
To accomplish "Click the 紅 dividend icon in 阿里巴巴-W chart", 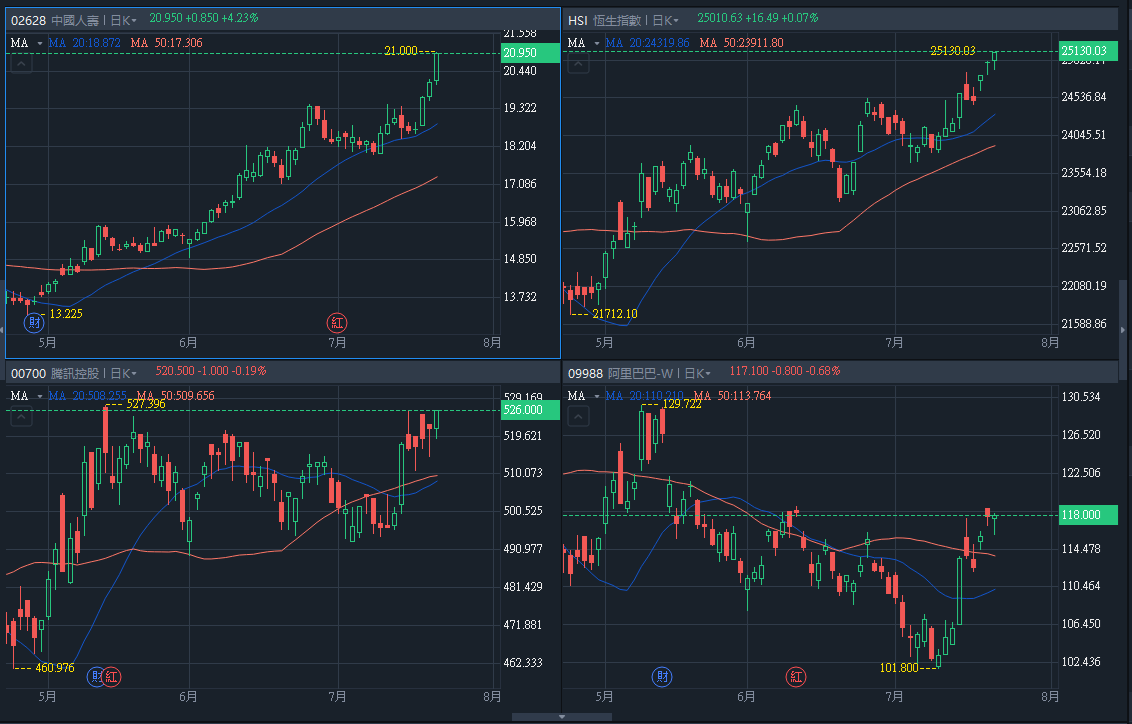I will (x=796, y=676).
